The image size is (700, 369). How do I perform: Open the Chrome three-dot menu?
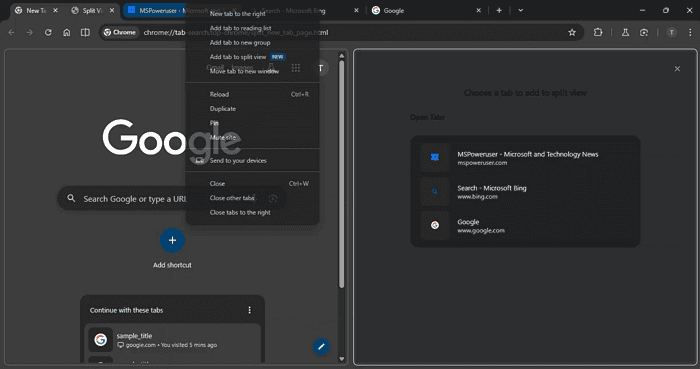[x=690, y=32]
